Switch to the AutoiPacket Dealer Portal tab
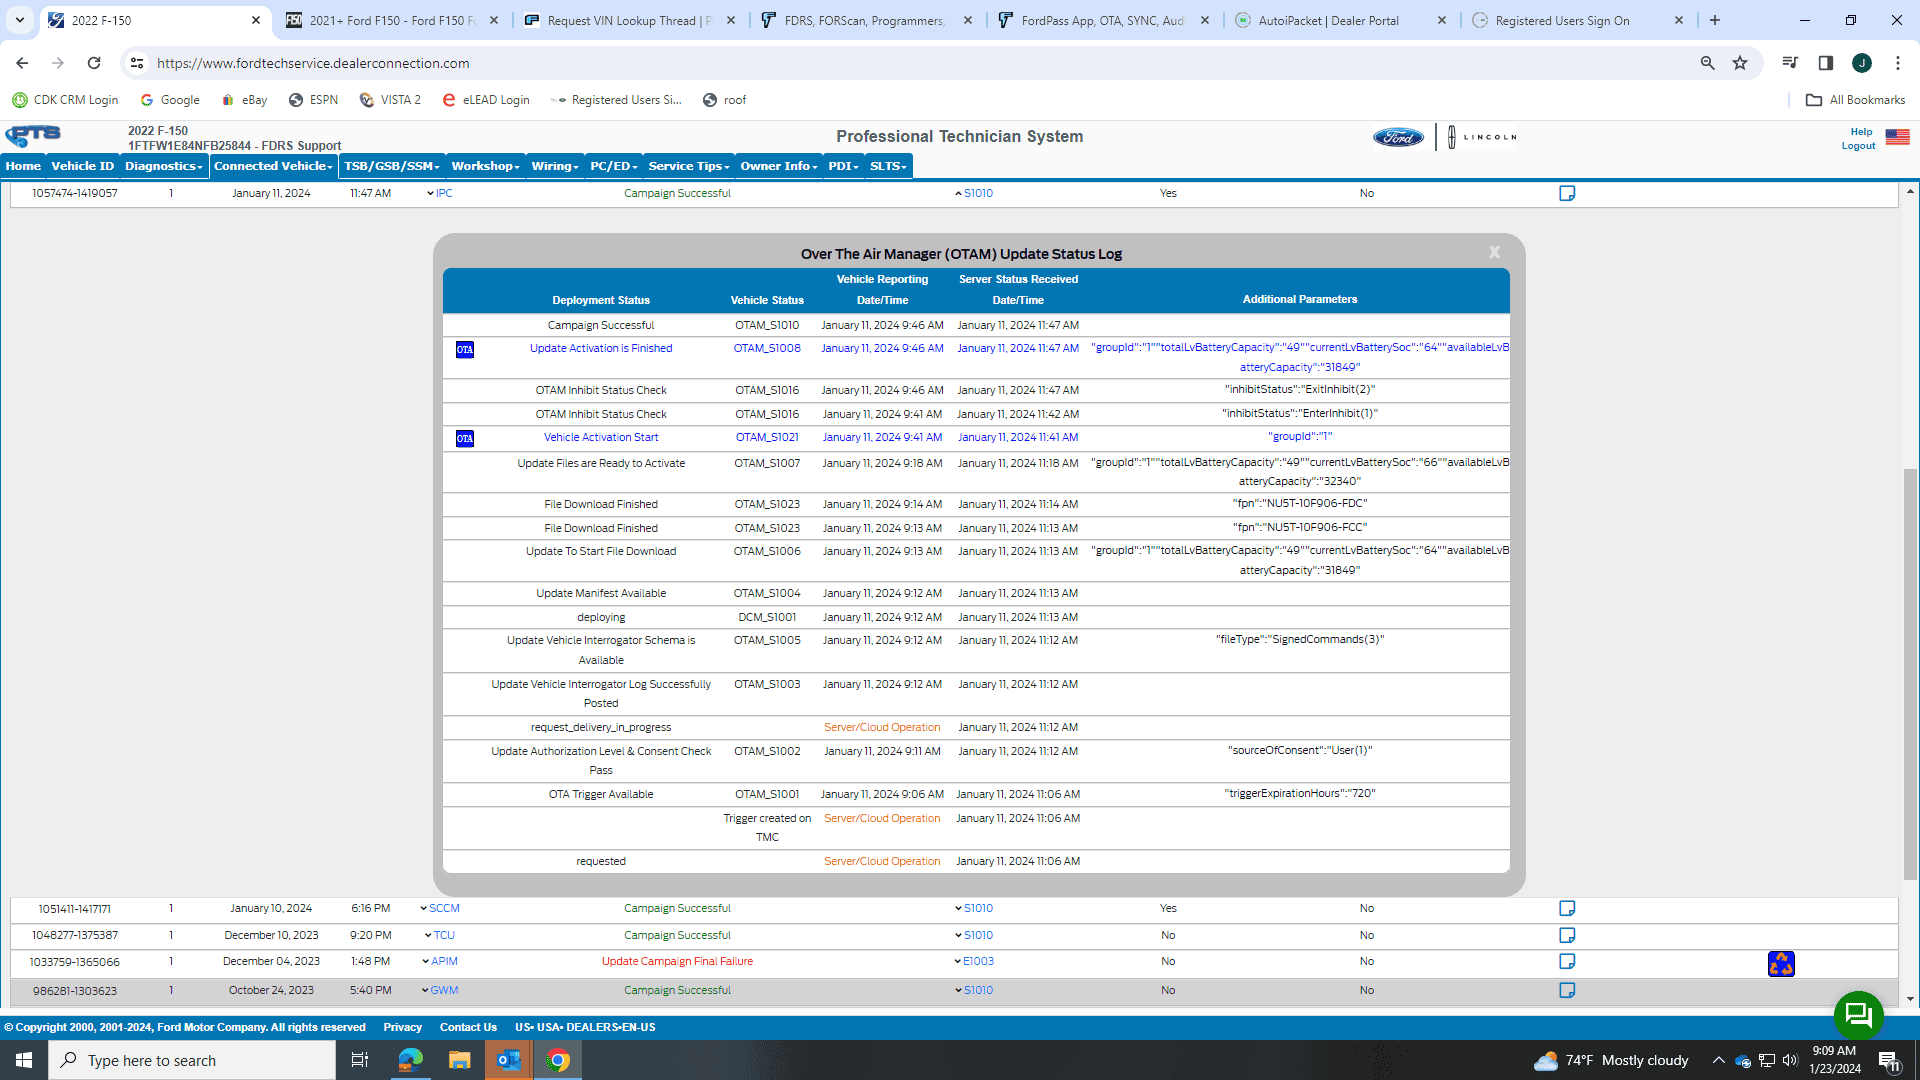This screenshot has width=1920, height=1080. point(1328,20)
